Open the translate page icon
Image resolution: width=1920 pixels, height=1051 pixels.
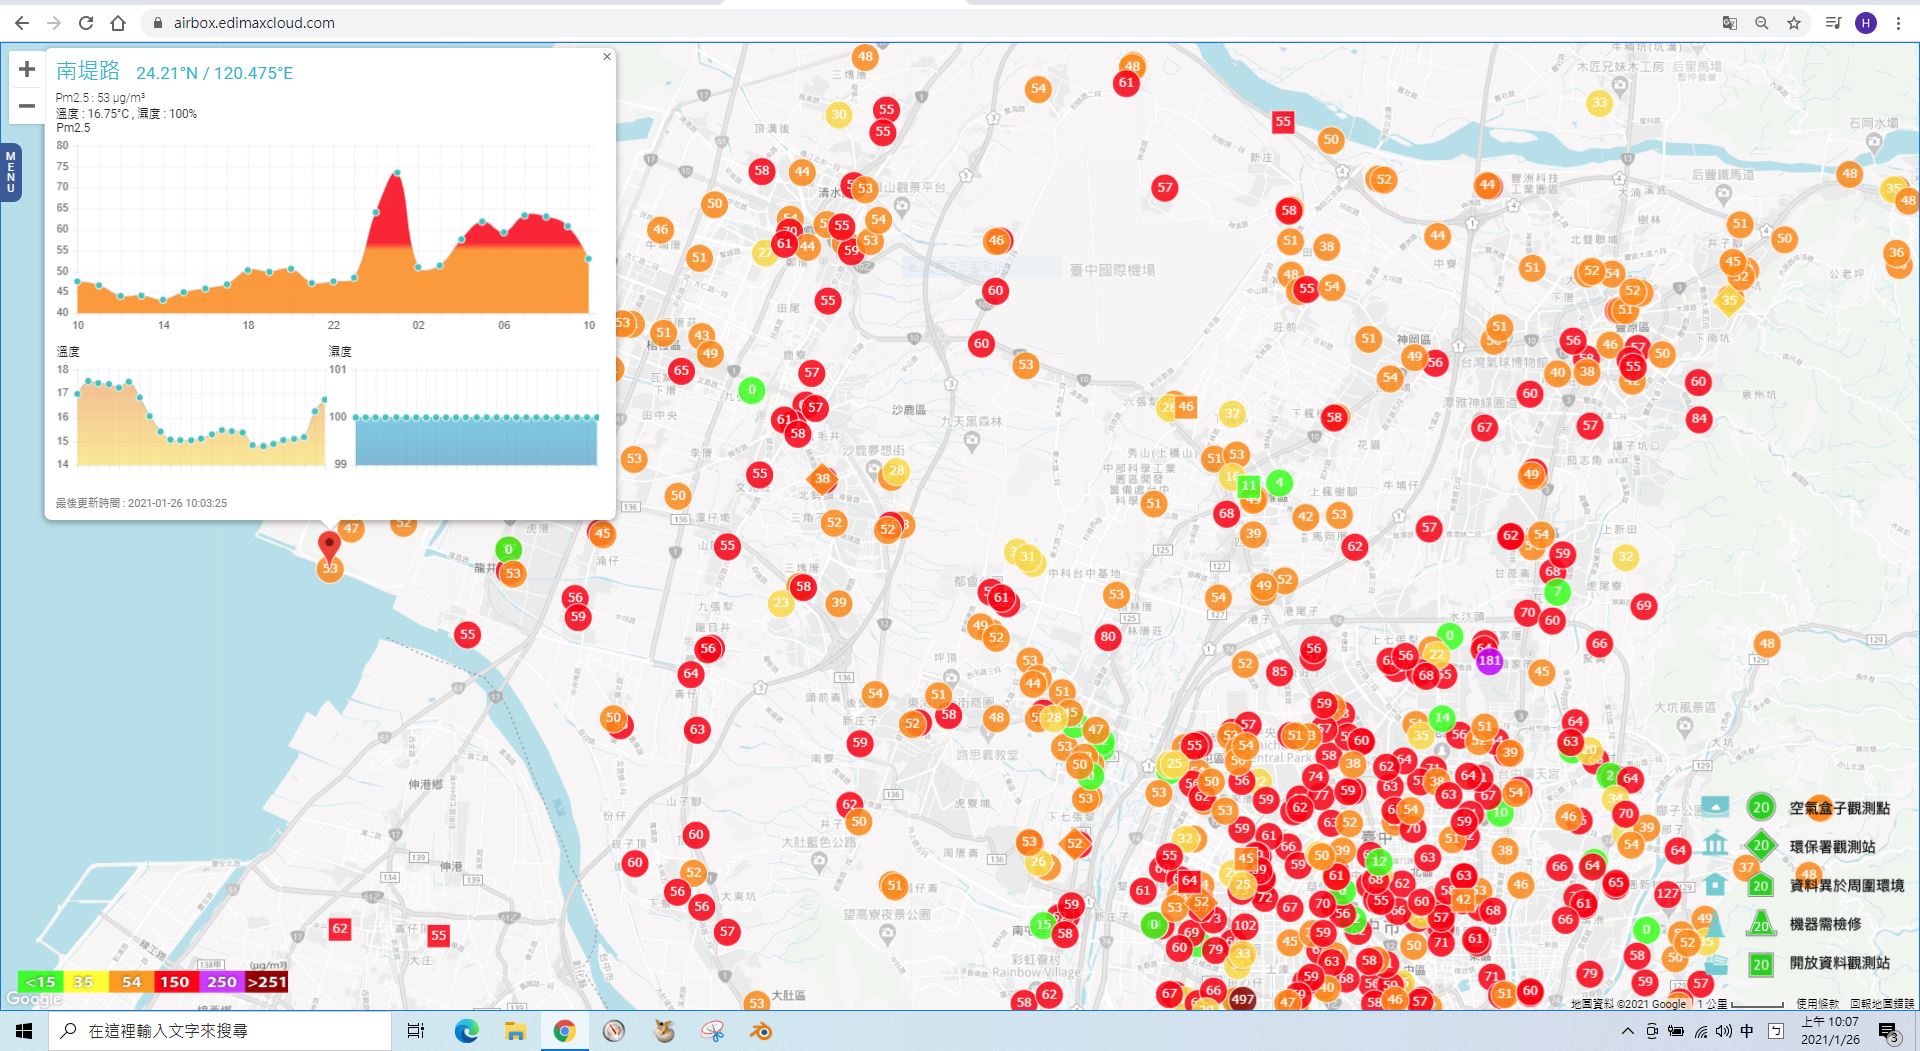[1729, 23]
